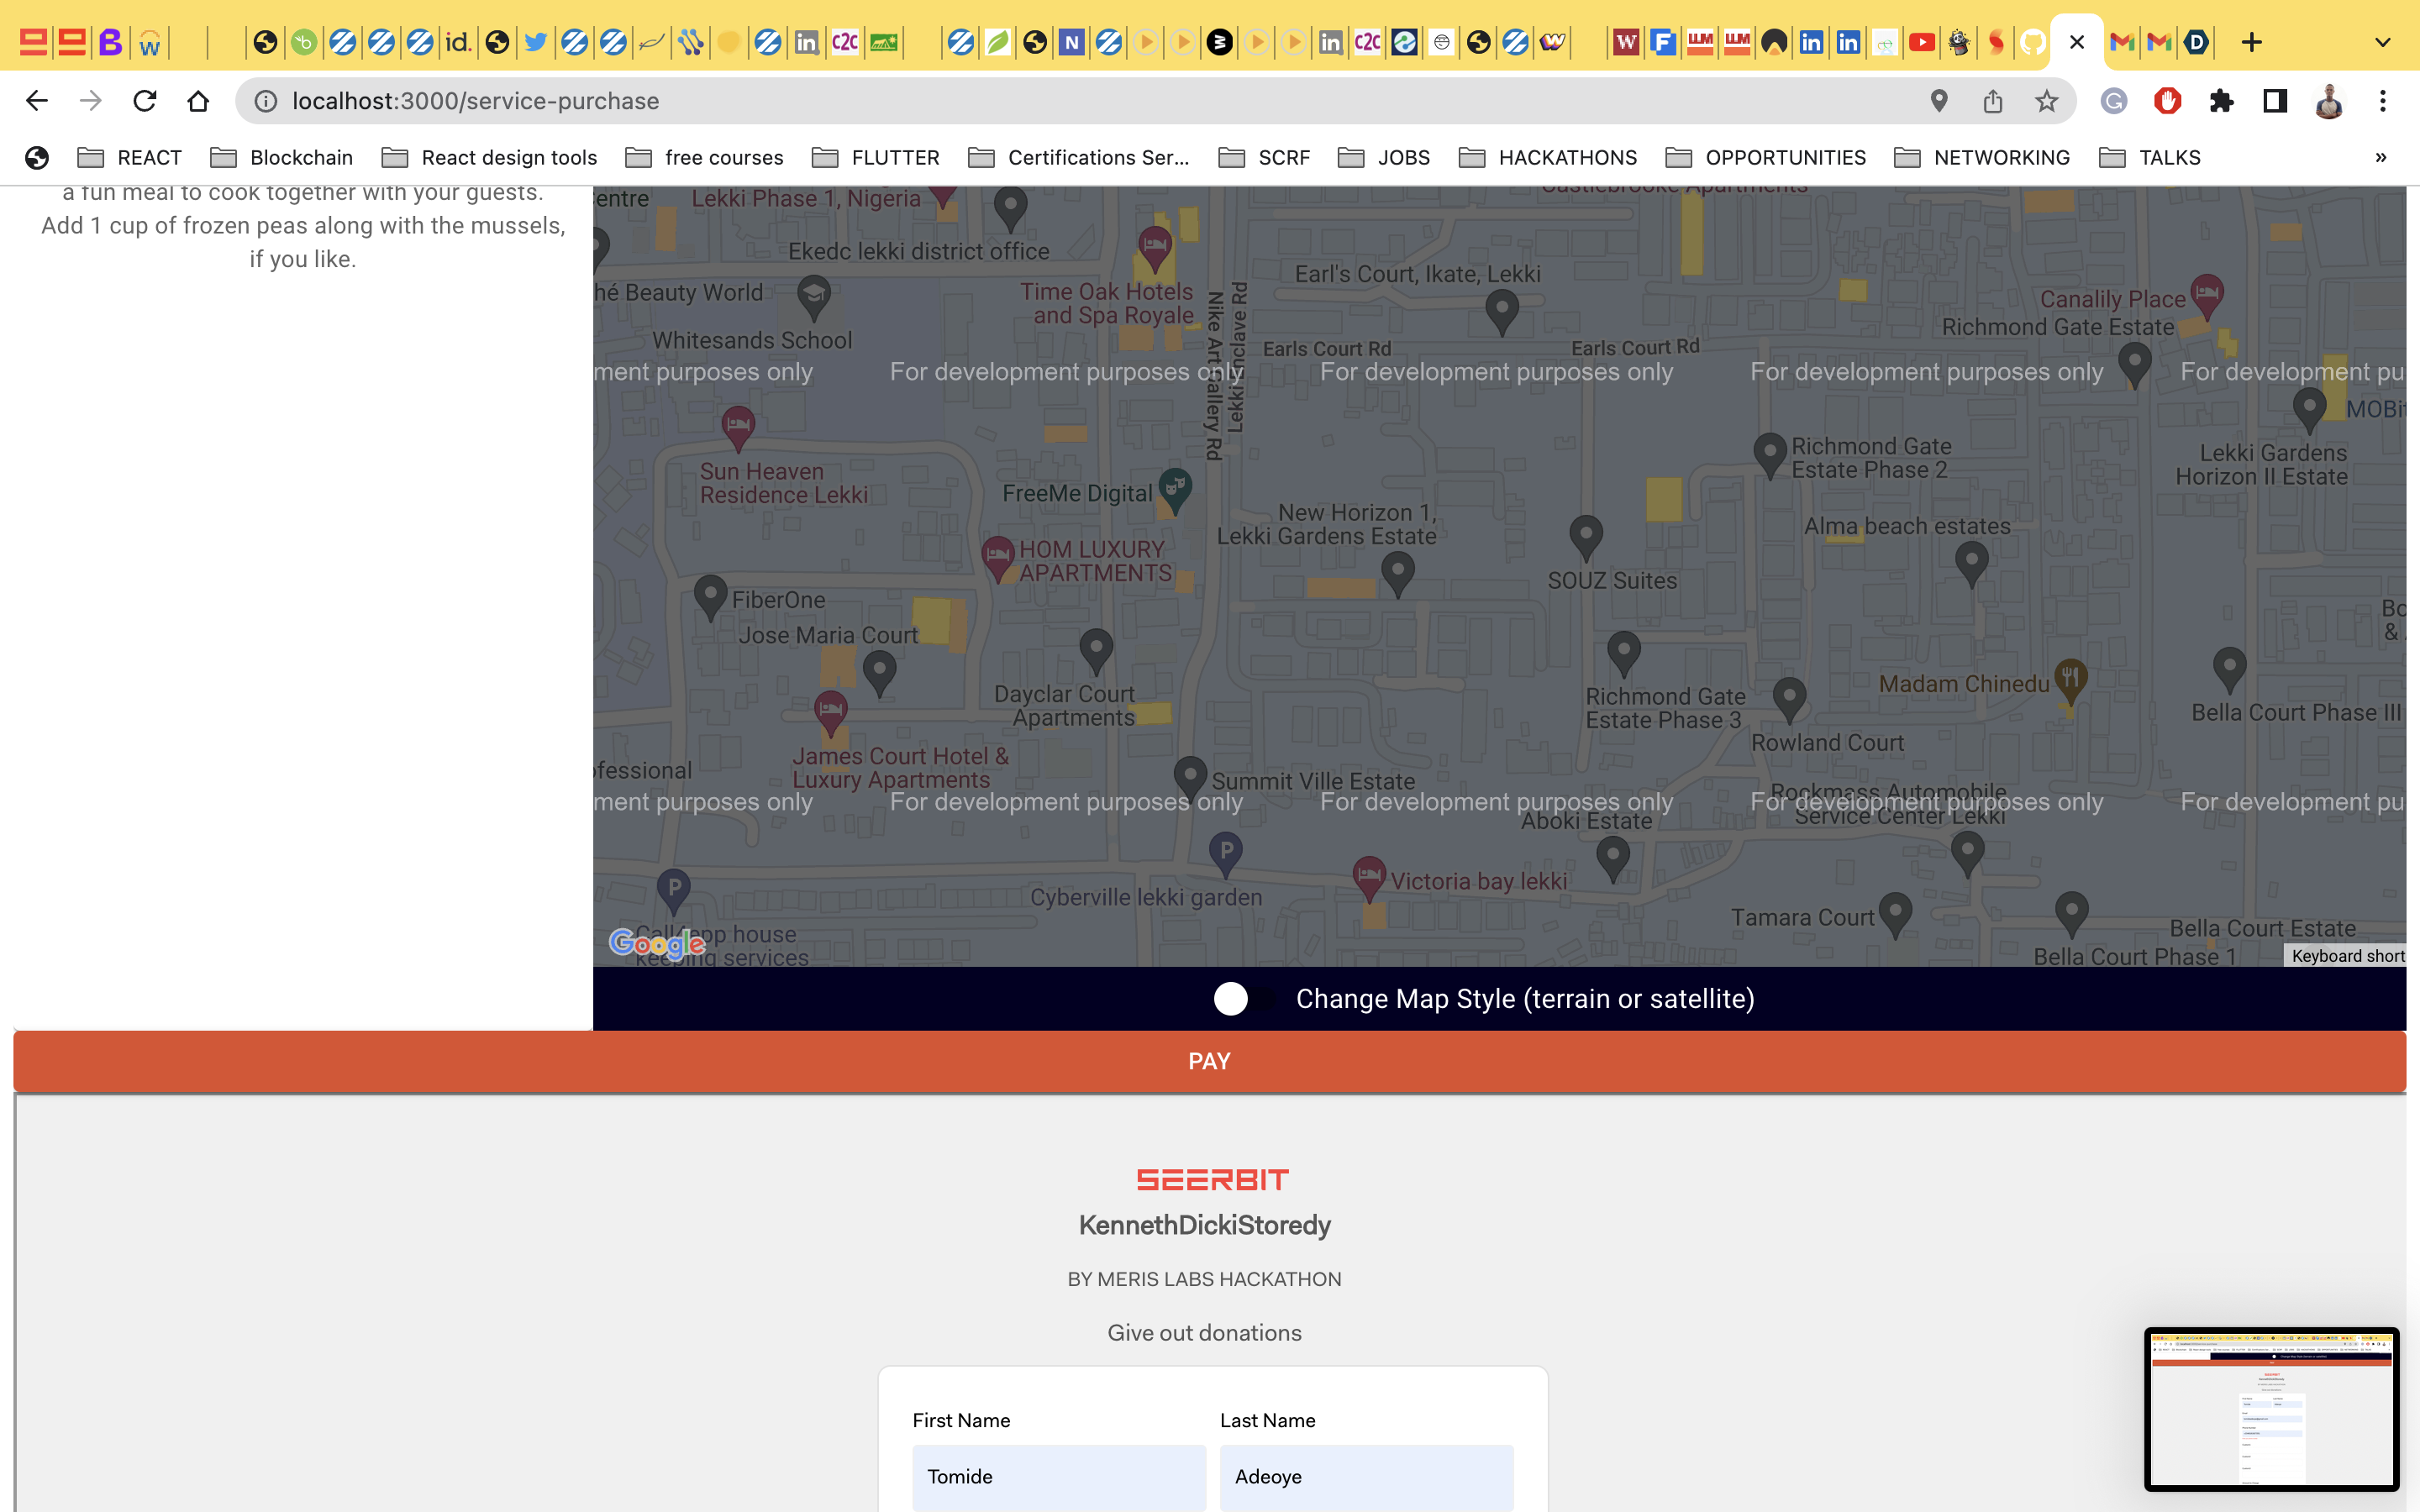Open the Grammarly extension icon

tap(2114, 101)
